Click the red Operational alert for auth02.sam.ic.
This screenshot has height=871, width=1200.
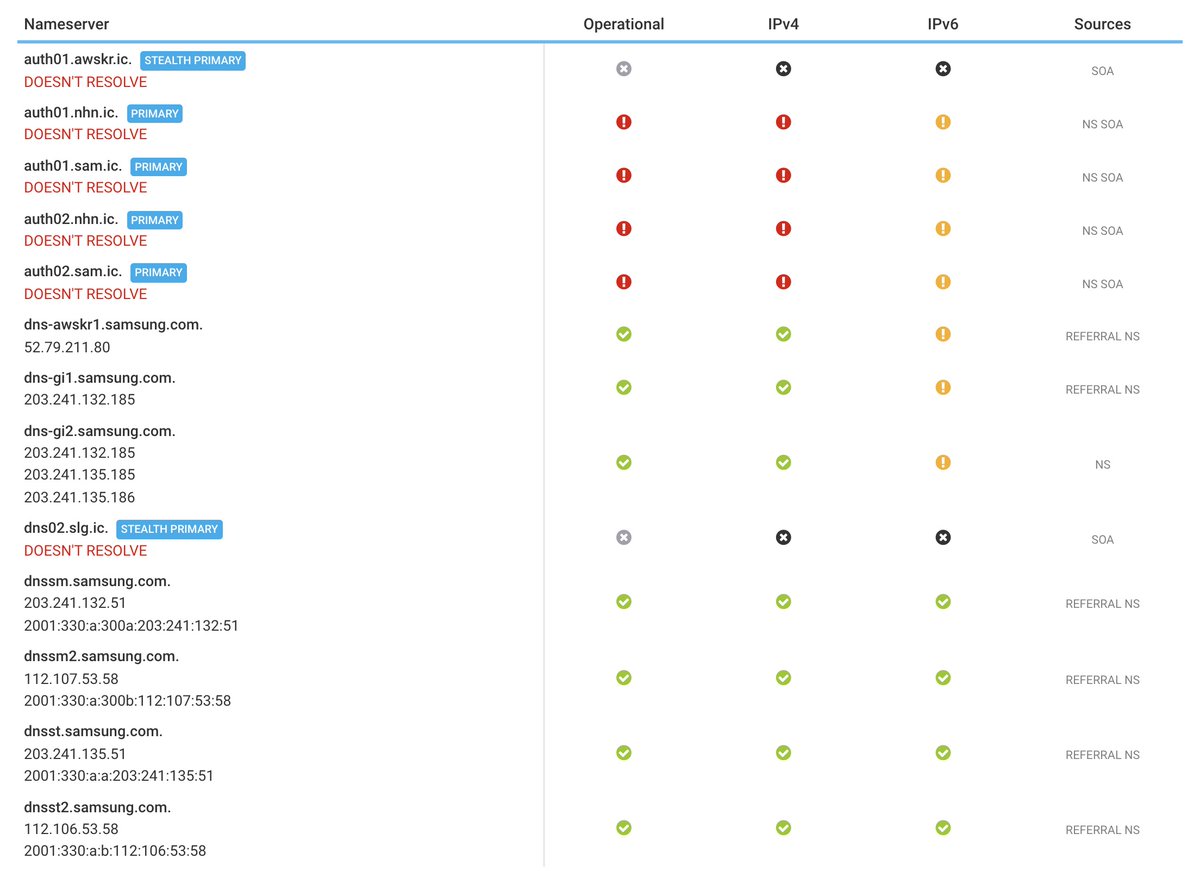(624, 282)
